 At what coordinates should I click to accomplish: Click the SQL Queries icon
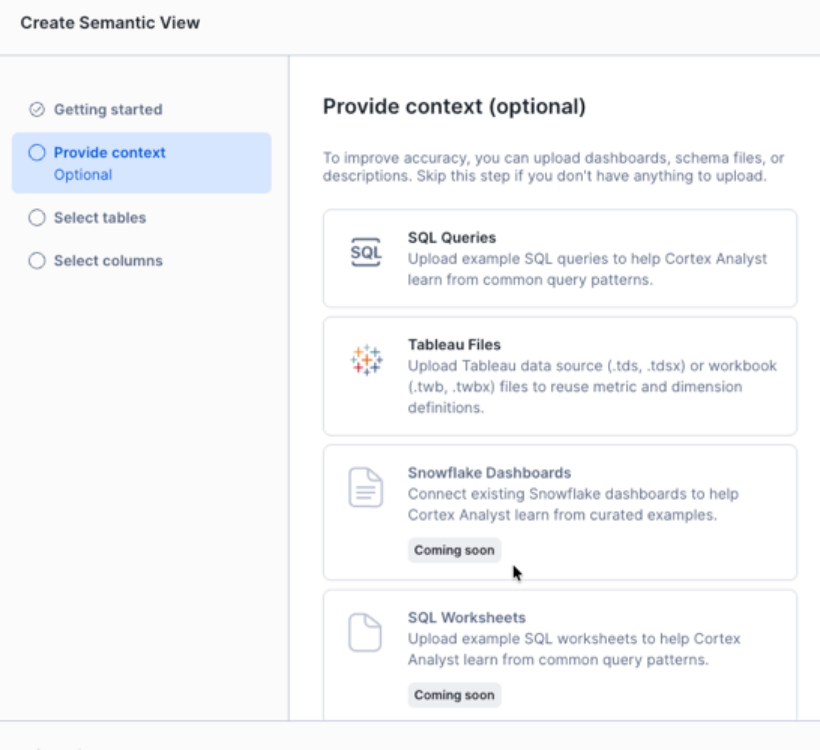[x=366, y=253]
